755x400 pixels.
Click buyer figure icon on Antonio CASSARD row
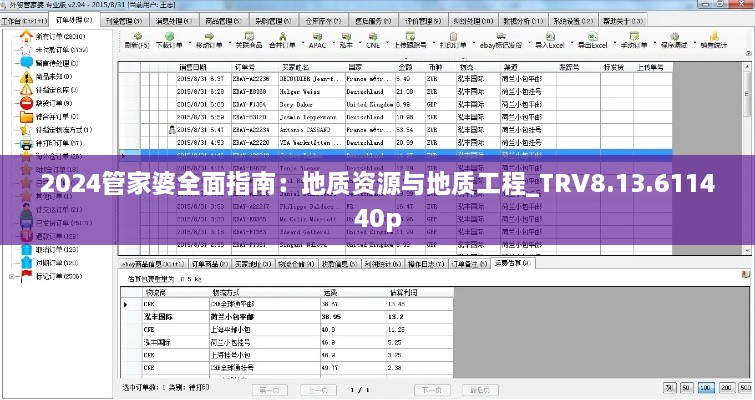click(172, 129)
